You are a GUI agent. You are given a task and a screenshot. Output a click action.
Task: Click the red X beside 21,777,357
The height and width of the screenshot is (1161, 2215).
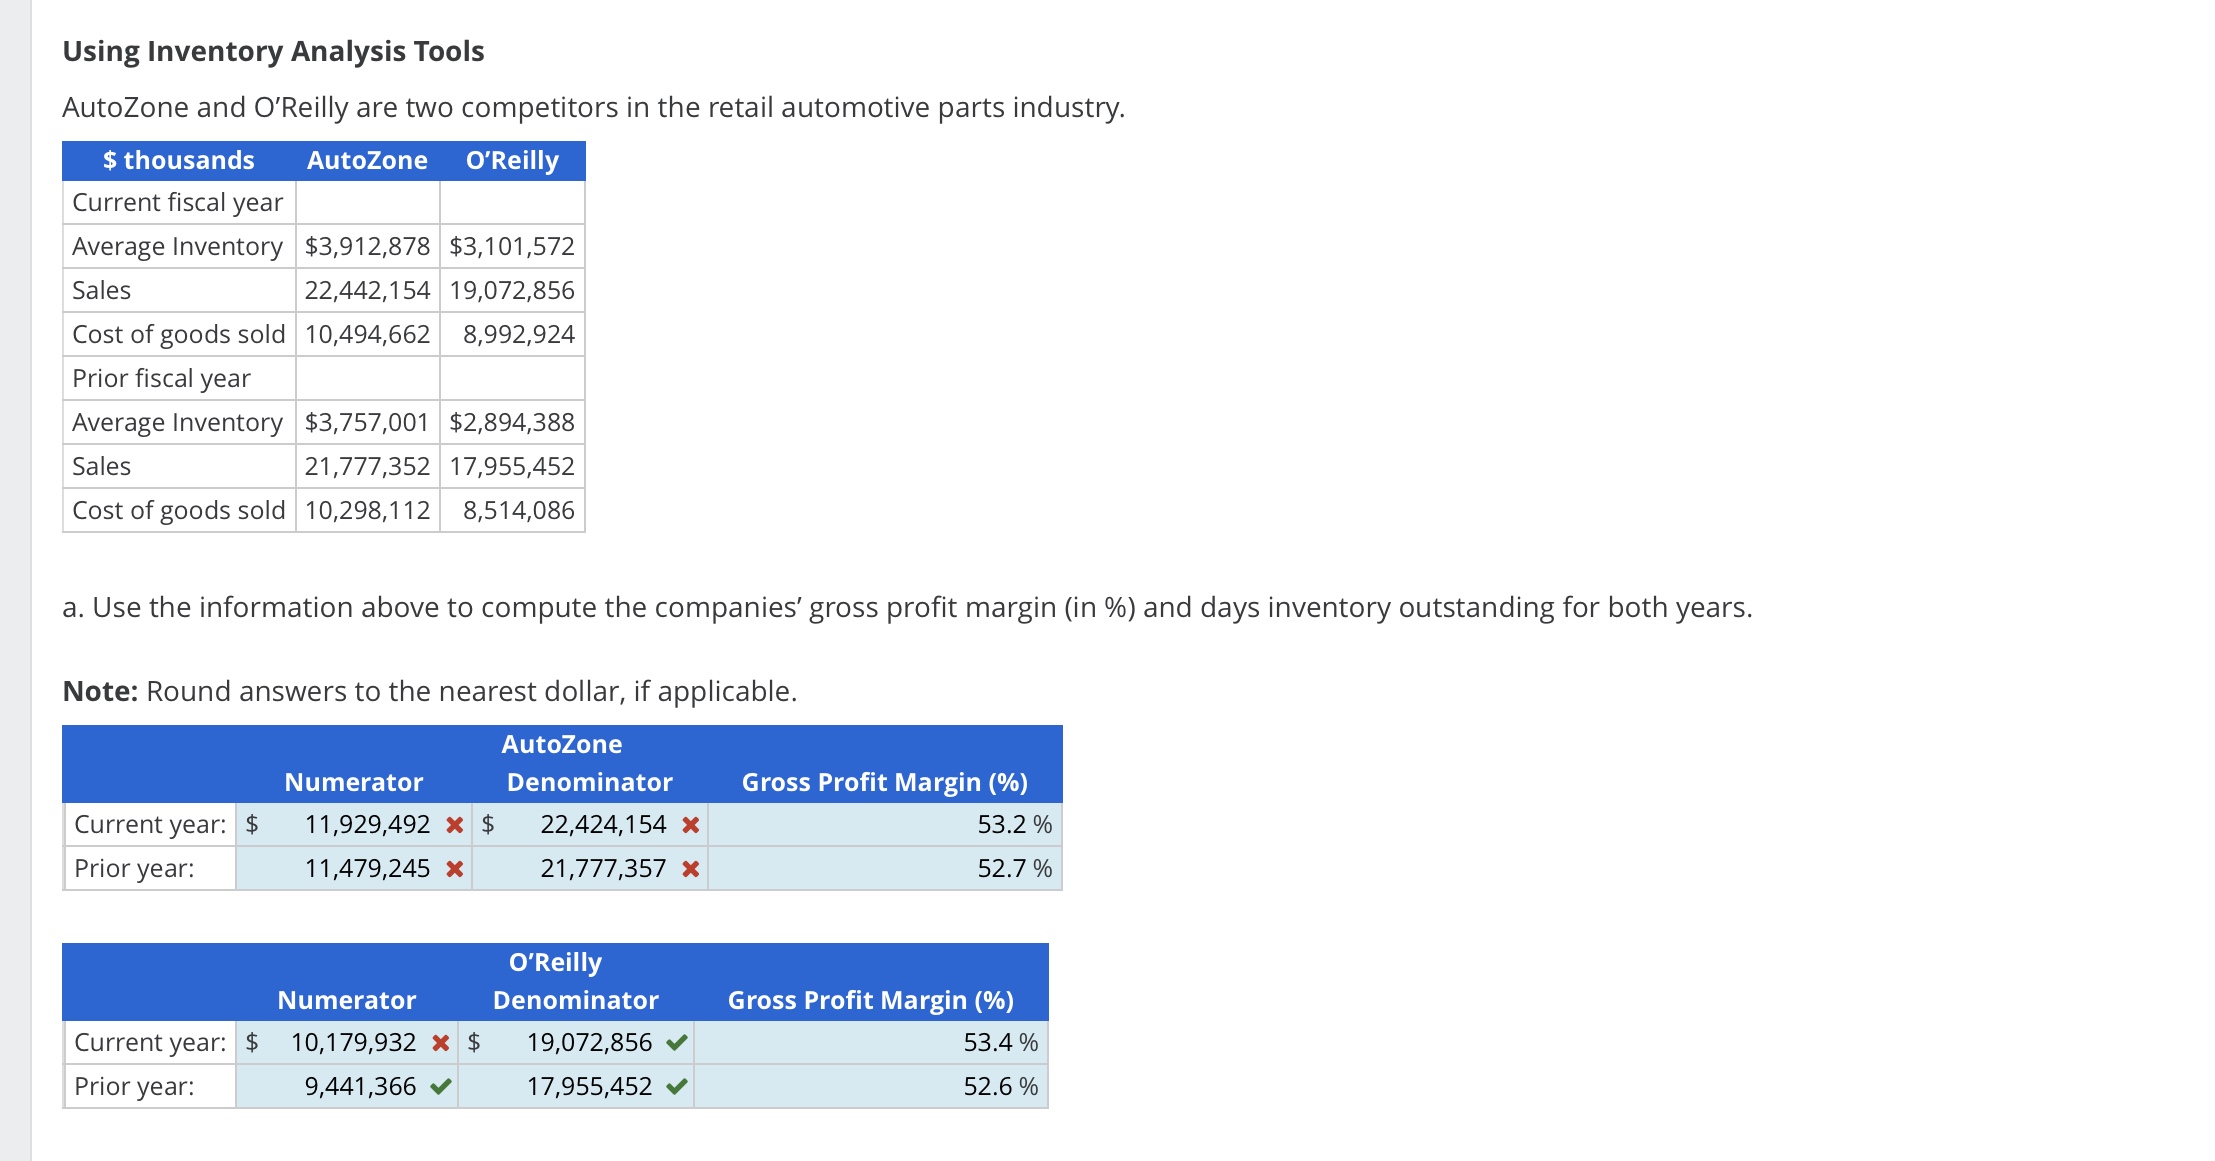(x=690, y=869)
